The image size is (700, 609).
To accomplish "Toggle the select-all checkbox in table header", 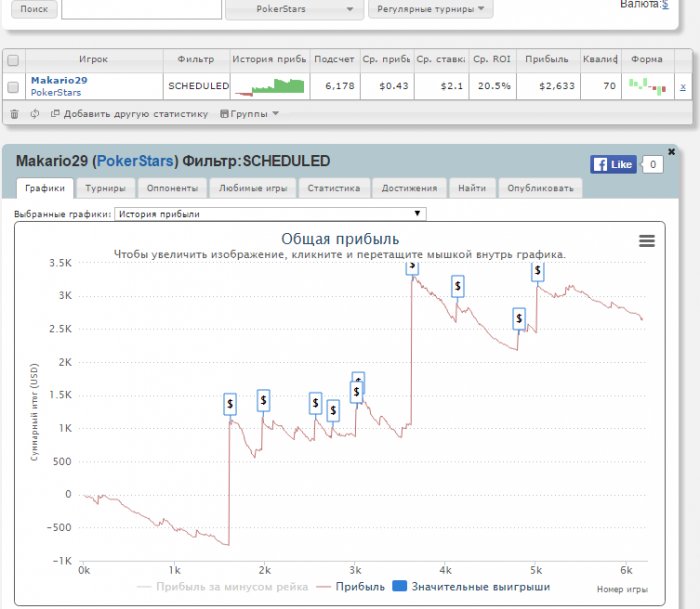I will (13, 60).
